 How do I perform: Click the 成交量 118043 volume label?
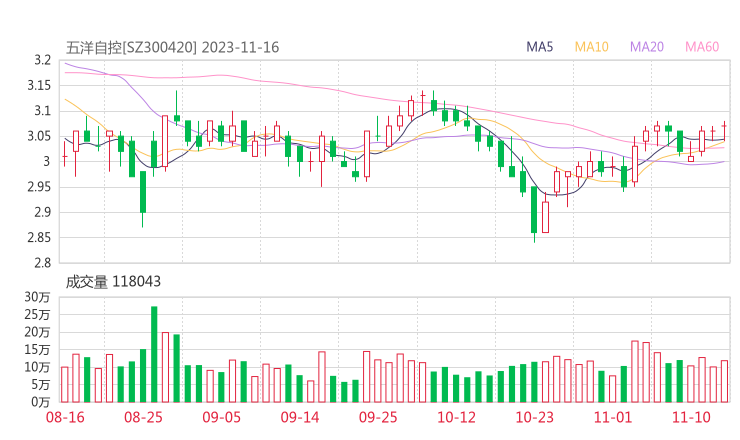(113, 282)
